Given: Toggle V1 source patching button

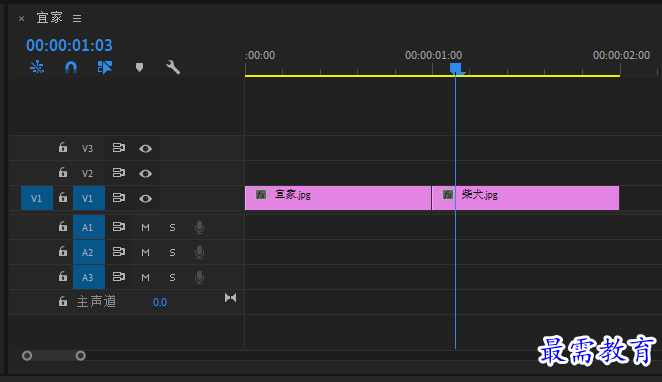Looking at the screenshot, I should (37, 198).
